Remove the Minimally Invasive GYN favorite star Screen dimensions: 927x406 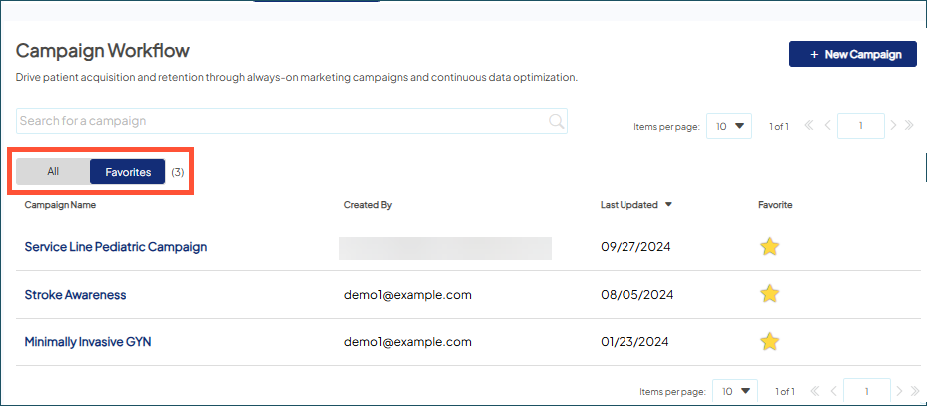pos(769,342)
